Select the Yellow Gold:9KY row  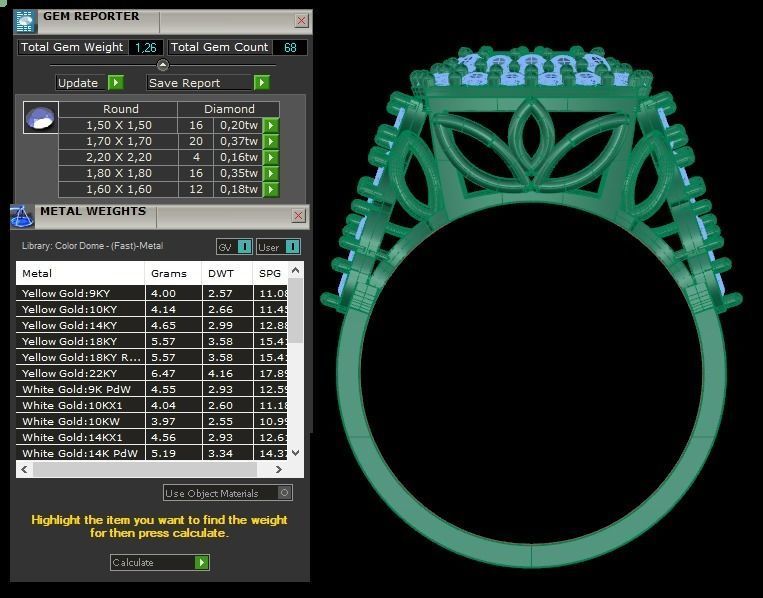[152, 293]
